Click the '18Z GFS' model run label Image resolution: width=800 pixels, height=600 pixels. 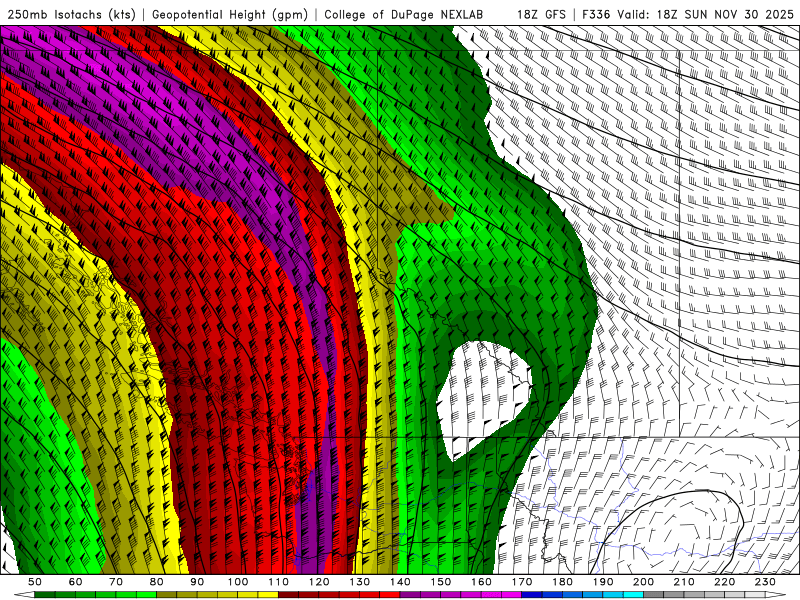point(541,14)
